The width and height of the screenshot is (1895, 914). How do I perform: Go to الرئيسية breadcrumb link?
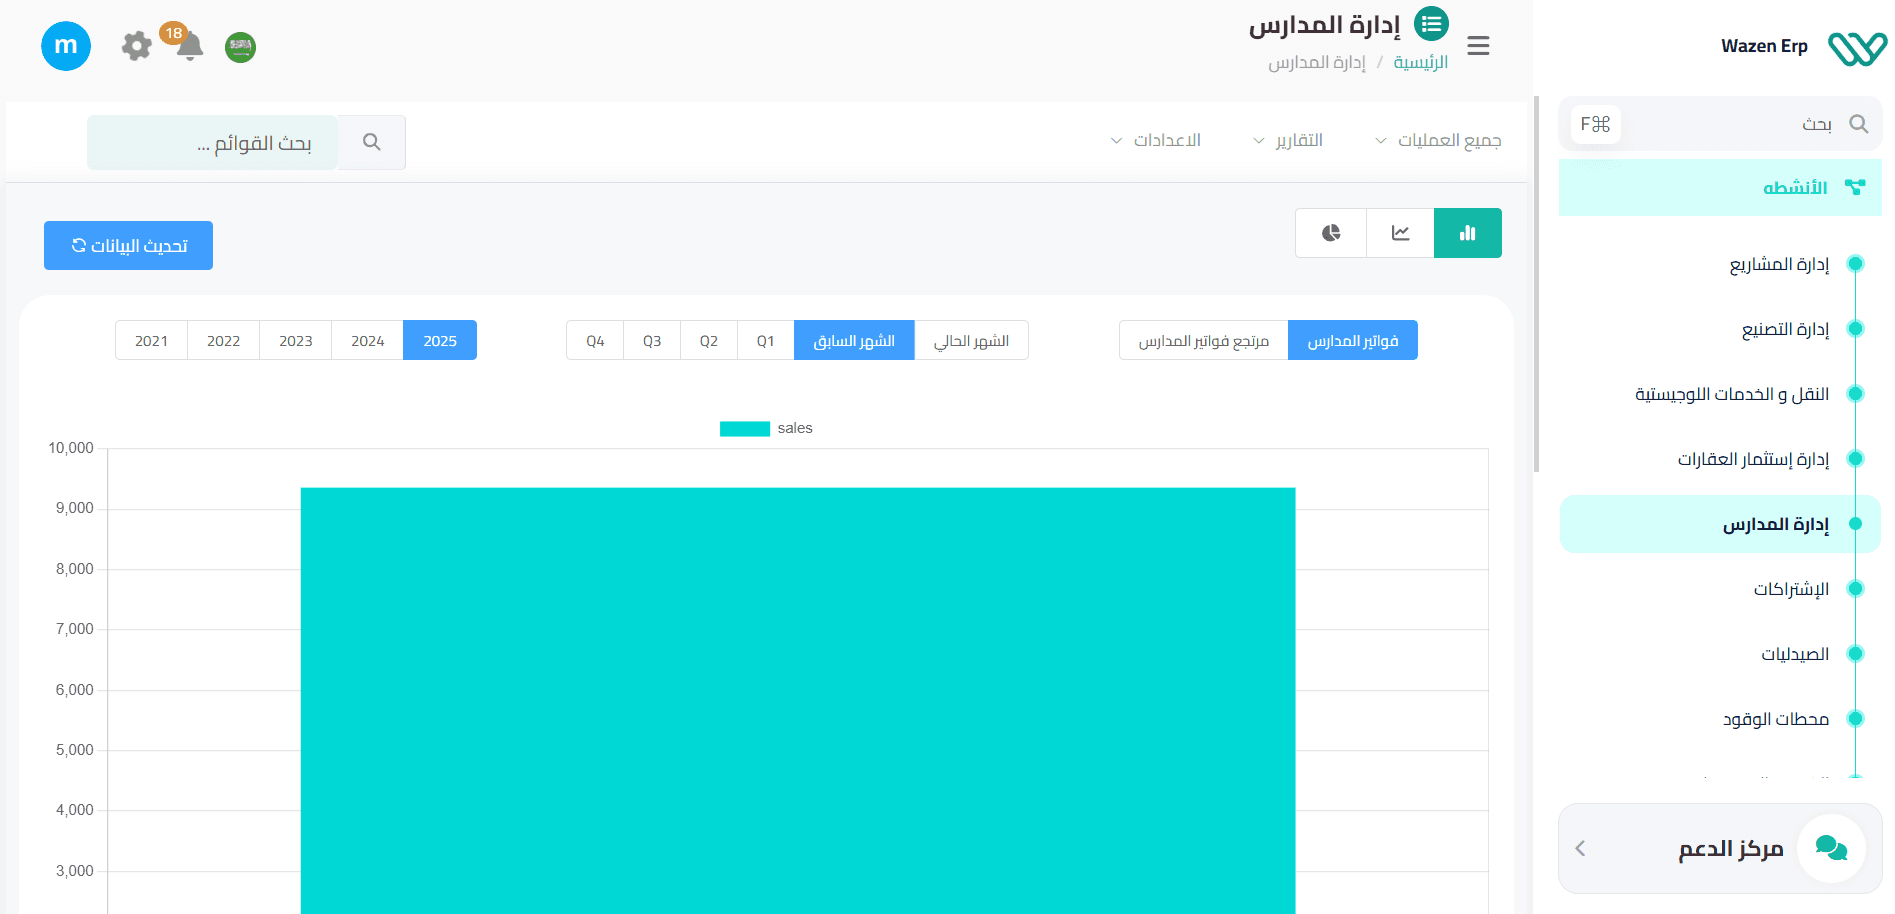[1420, 63]
